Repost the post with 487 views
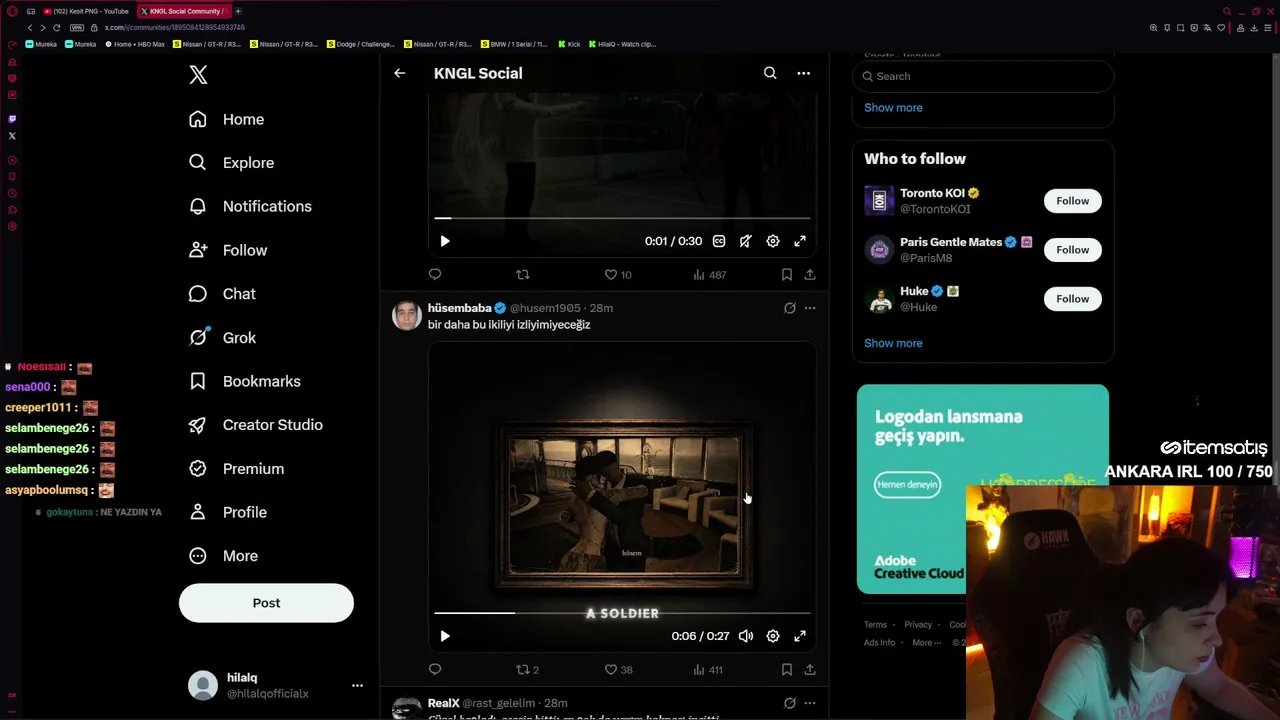 522,274
